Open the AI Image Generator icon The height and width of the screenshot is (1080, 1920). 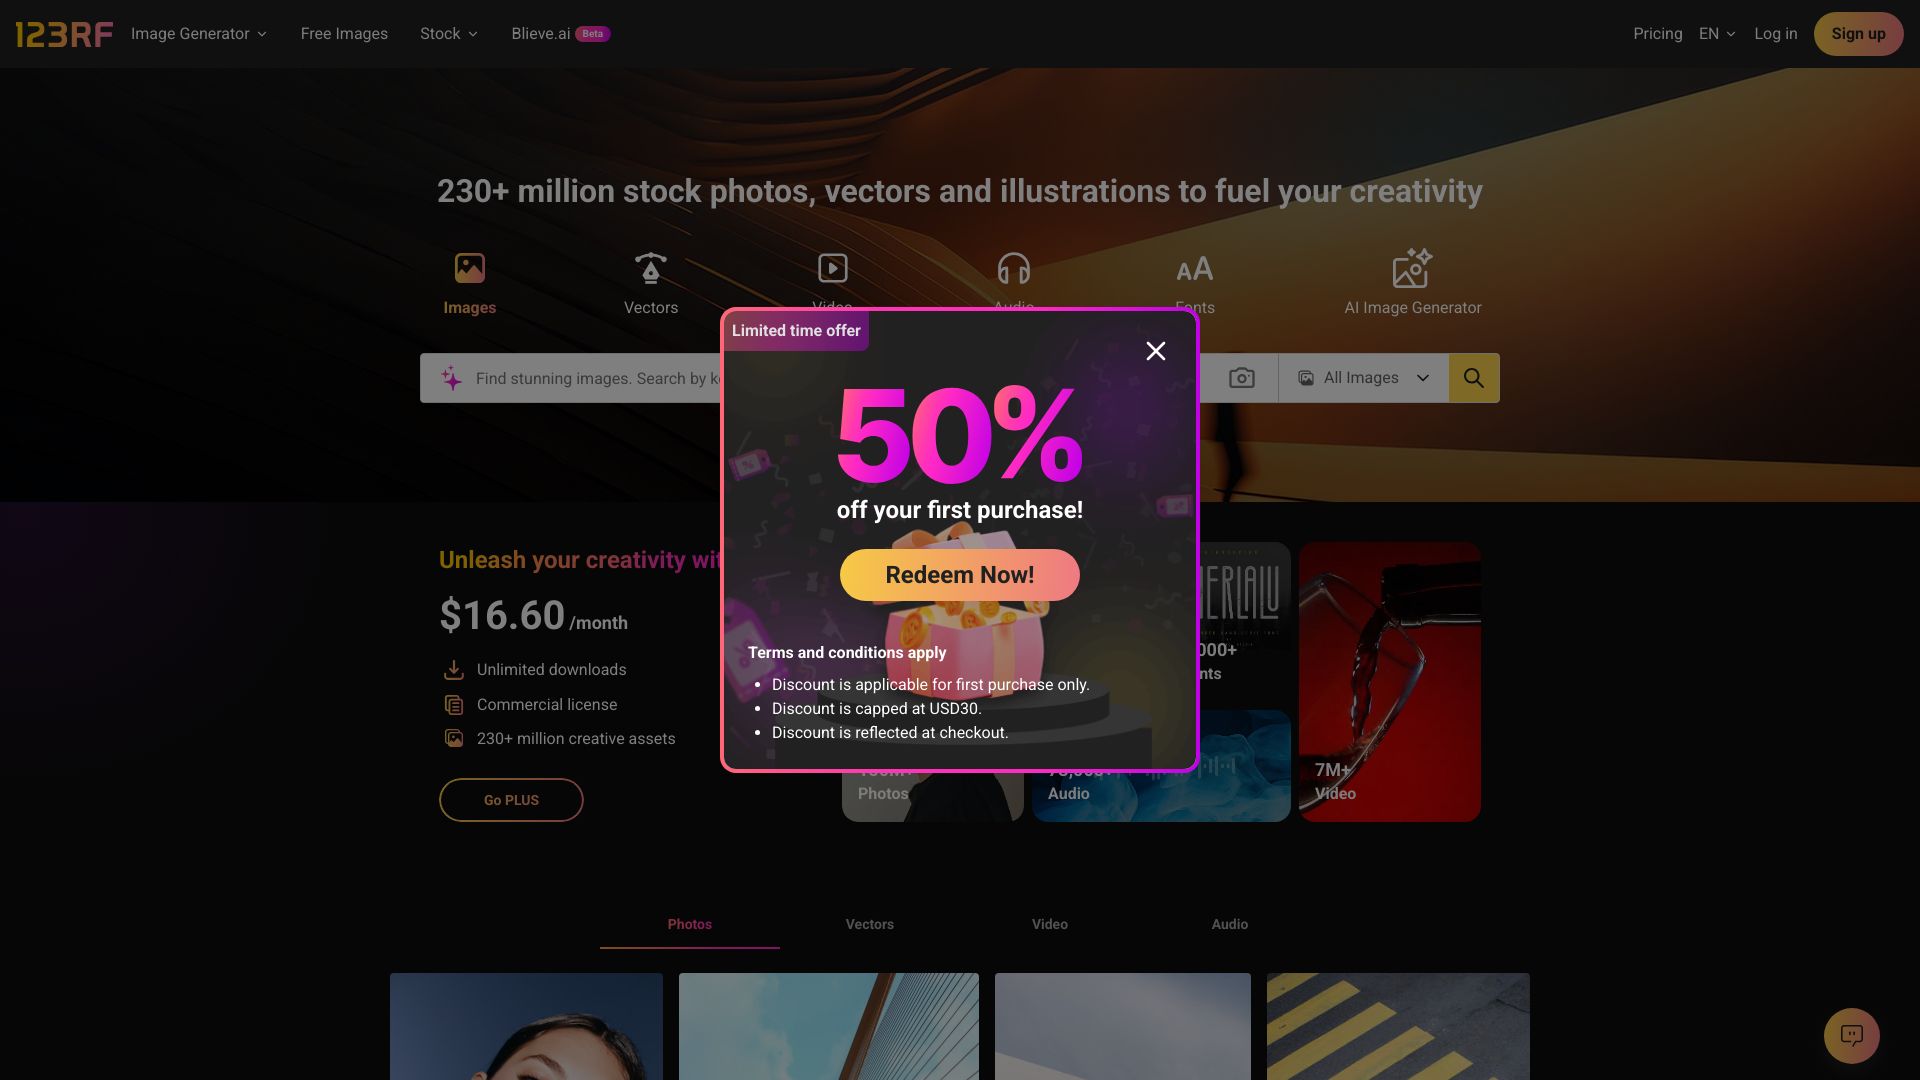tap(1412, 268)
